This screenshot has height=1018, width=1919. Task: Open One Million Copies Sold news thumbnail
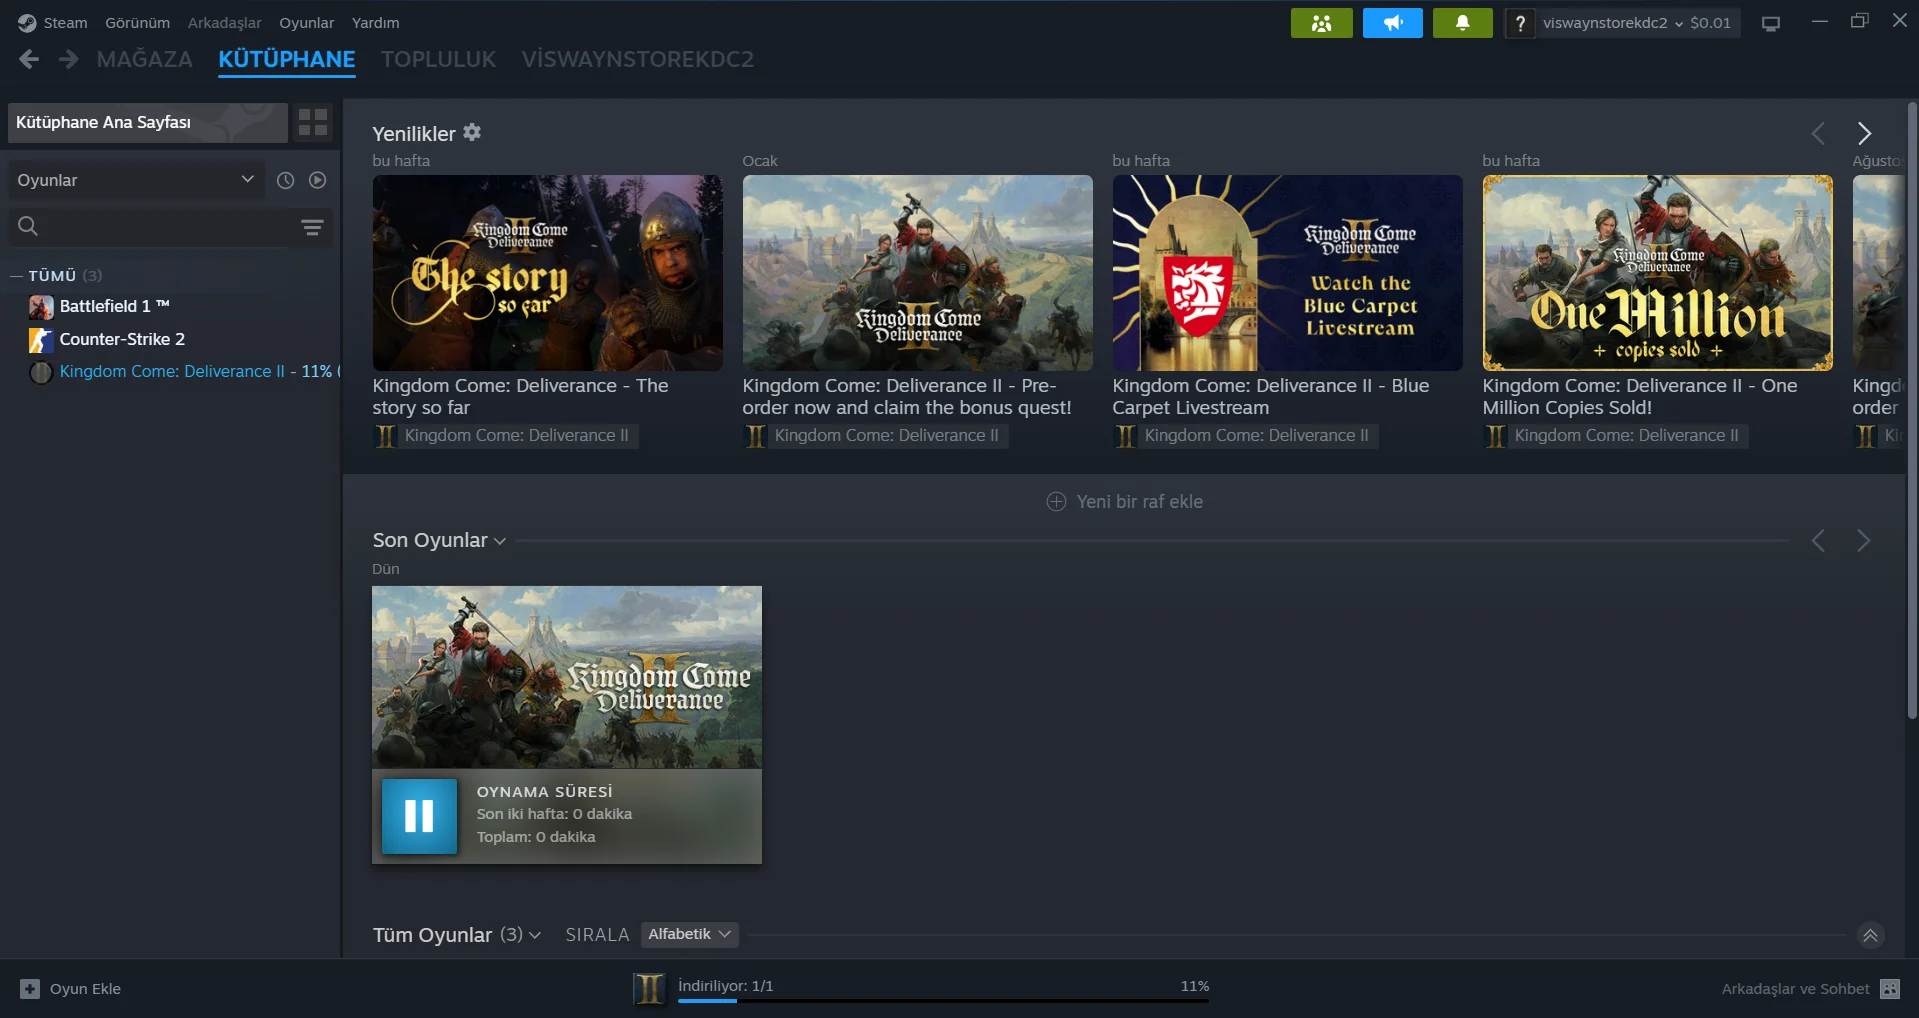1658,273
